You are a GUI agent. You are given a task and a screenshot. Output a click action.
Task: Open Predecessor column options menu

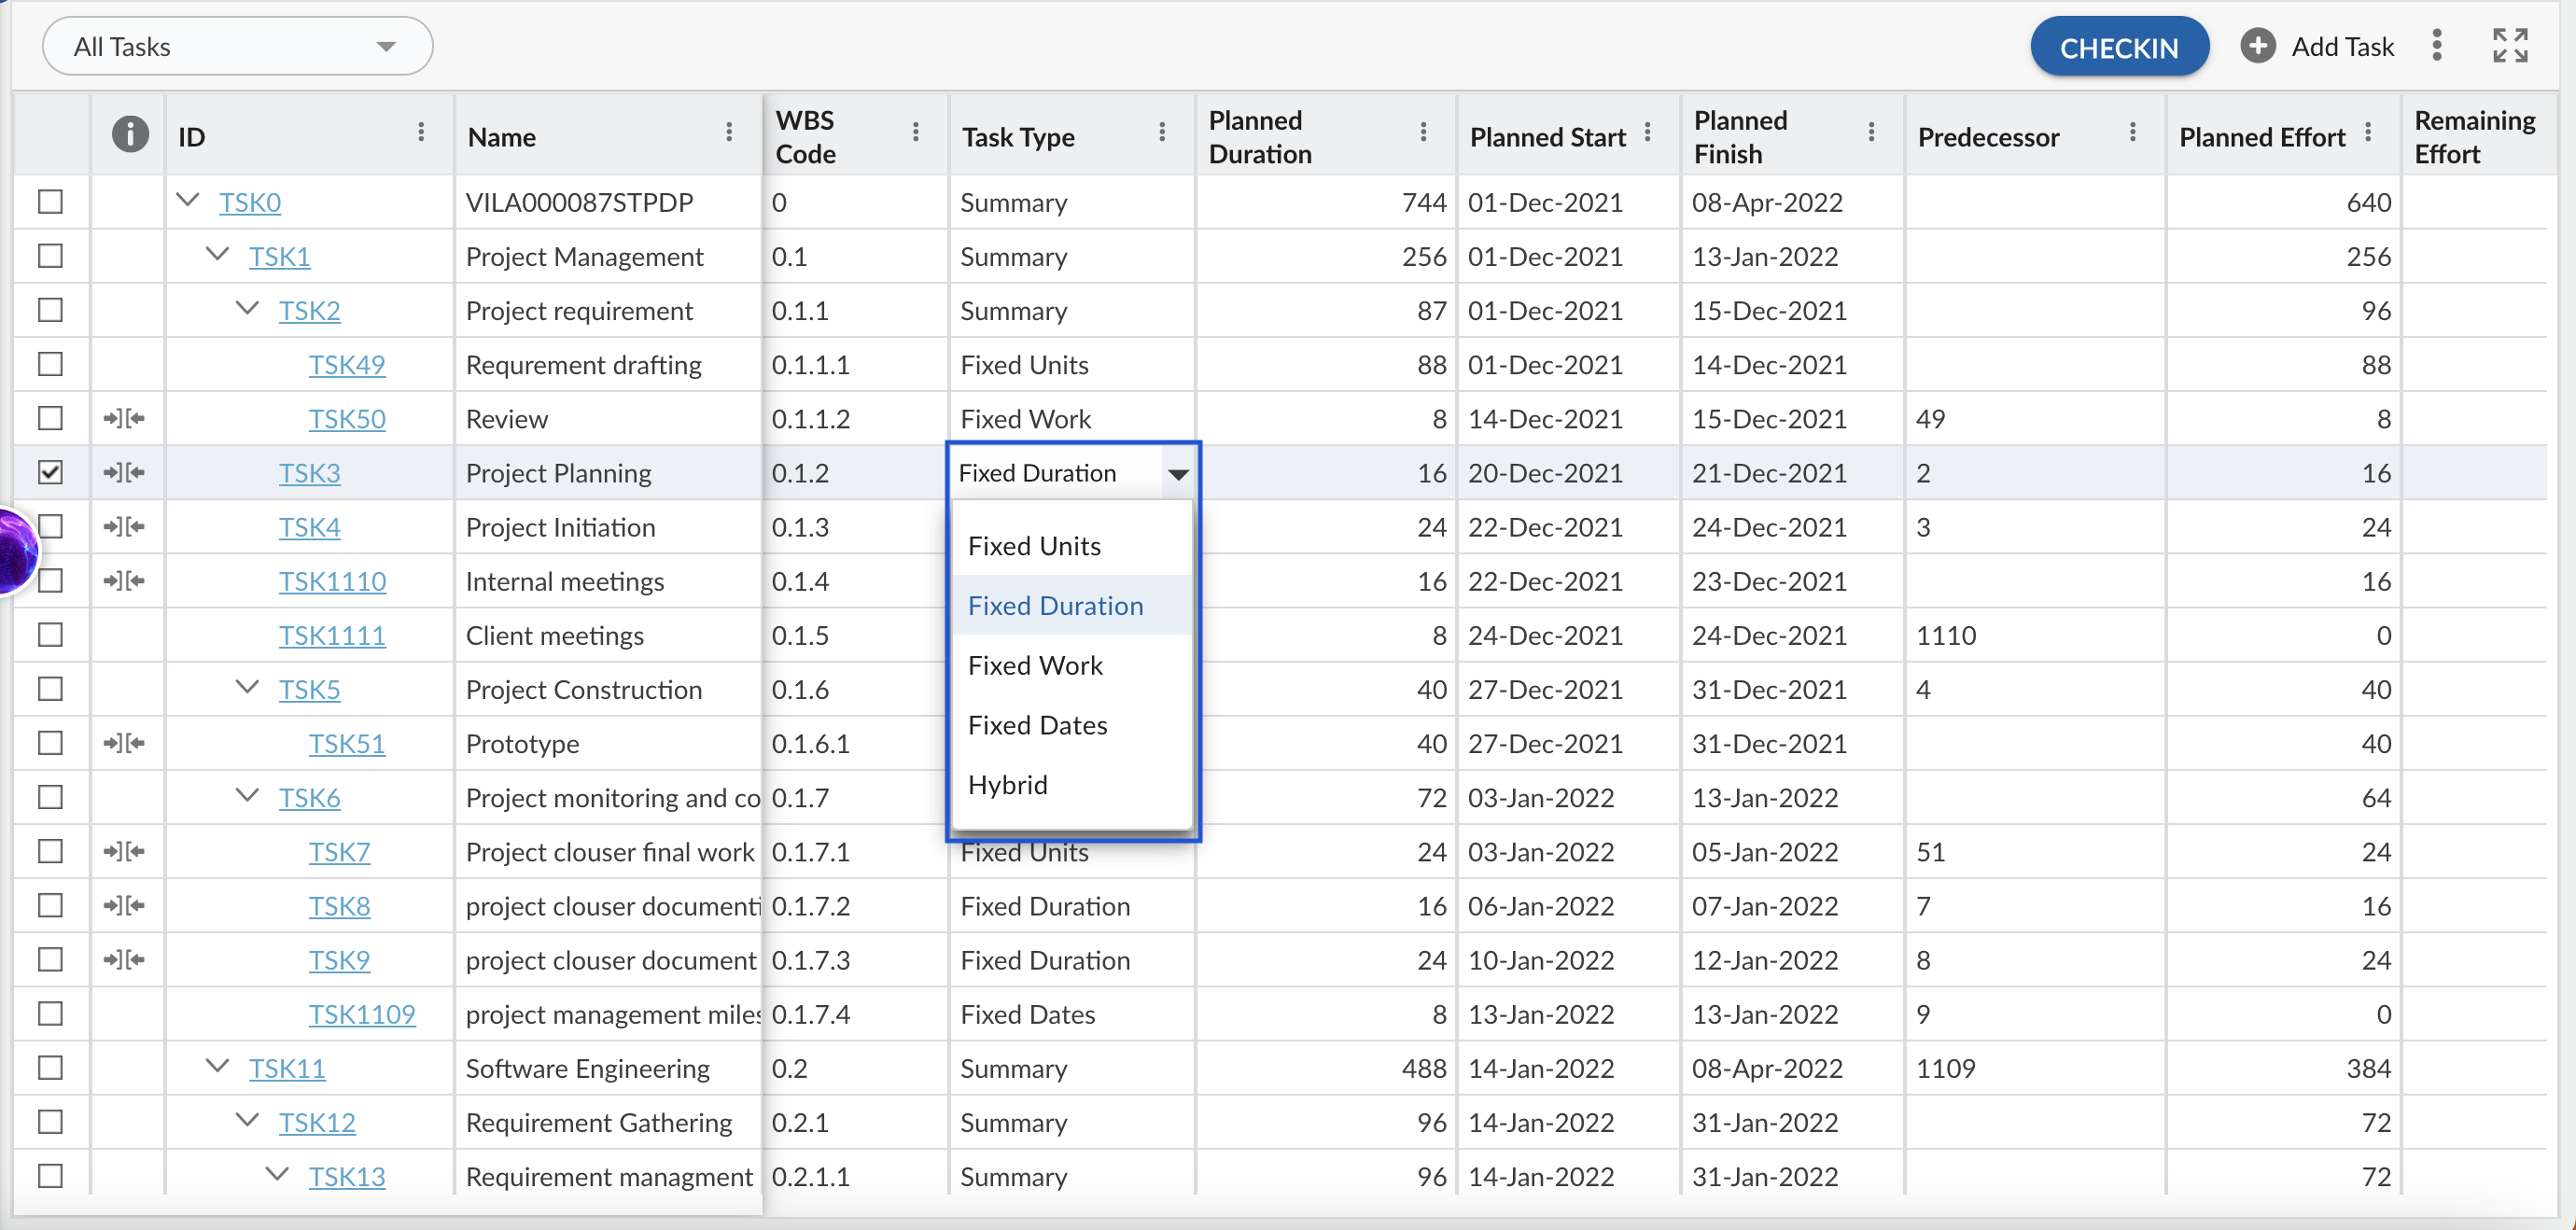click(x=2132, y=133)
